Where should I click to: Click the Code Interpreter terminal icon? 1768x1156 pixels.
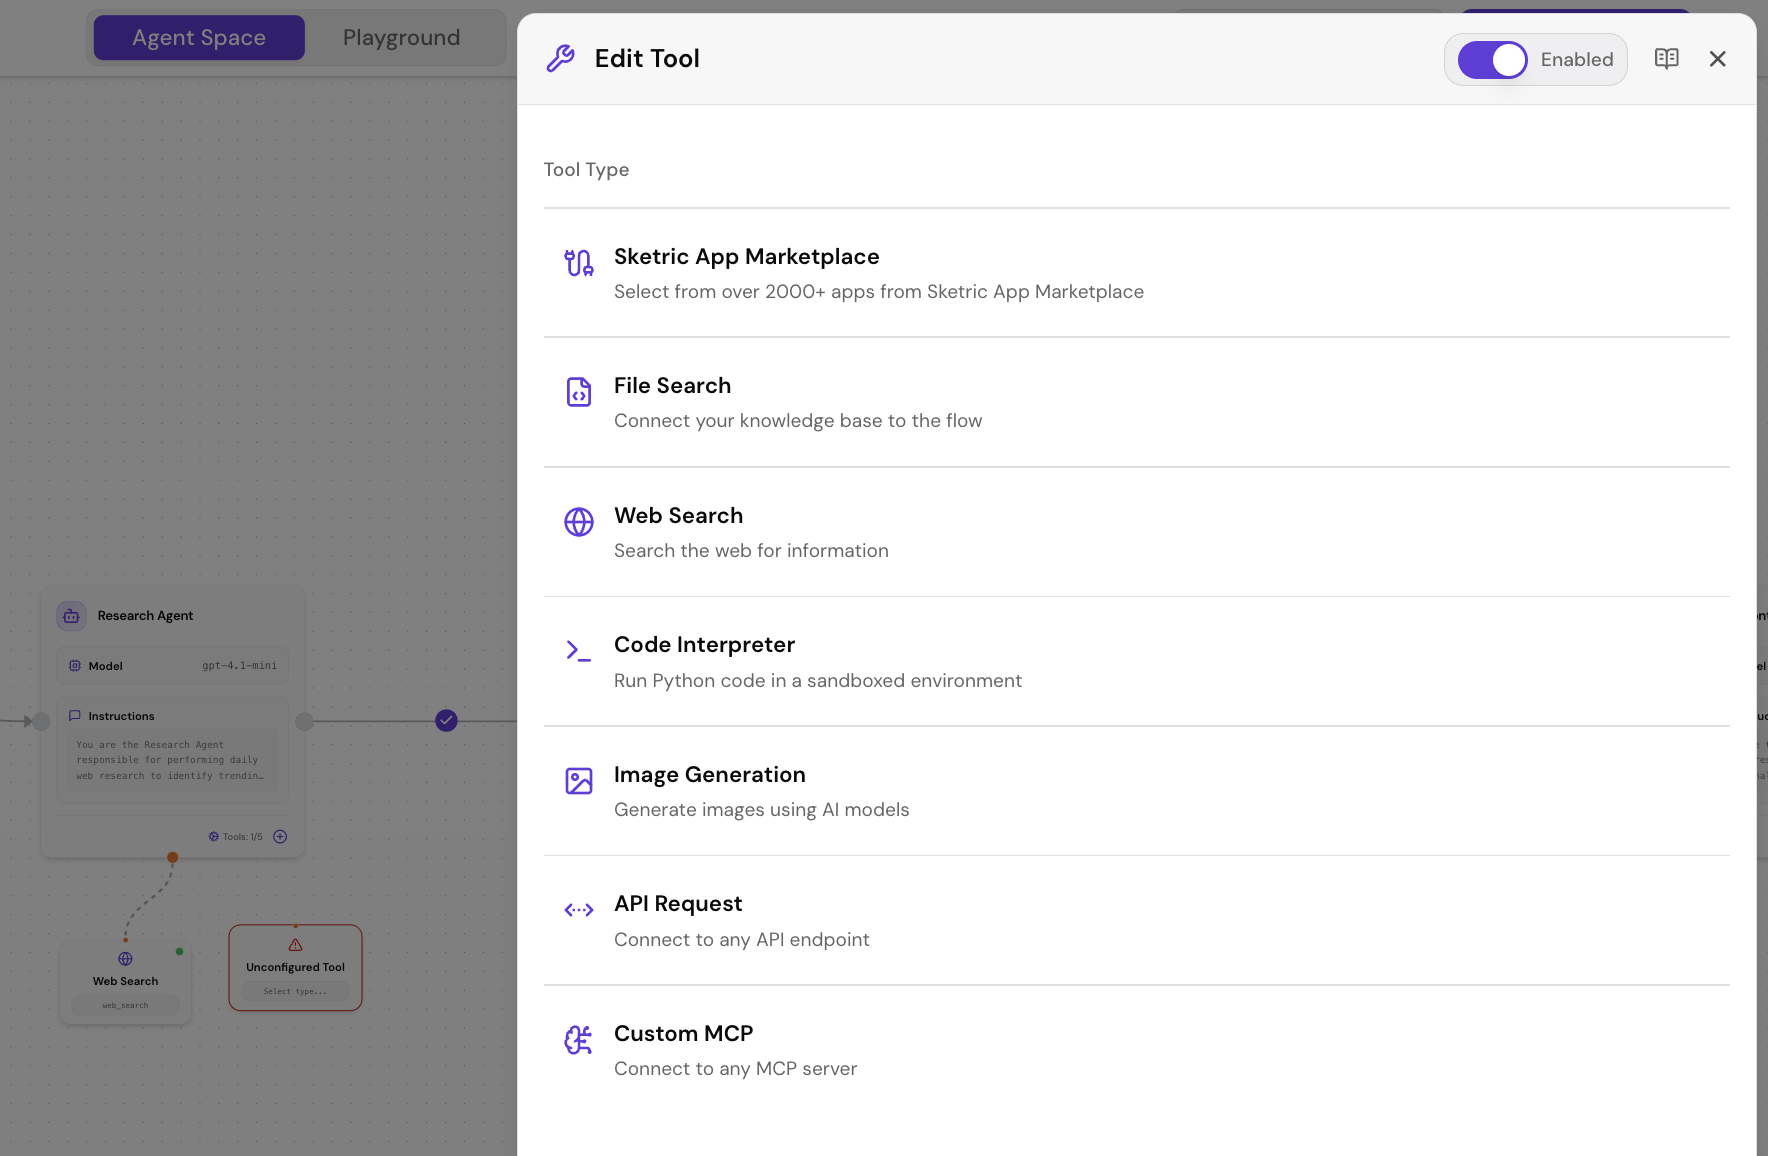pyautogui.click(x=578, y=650)
